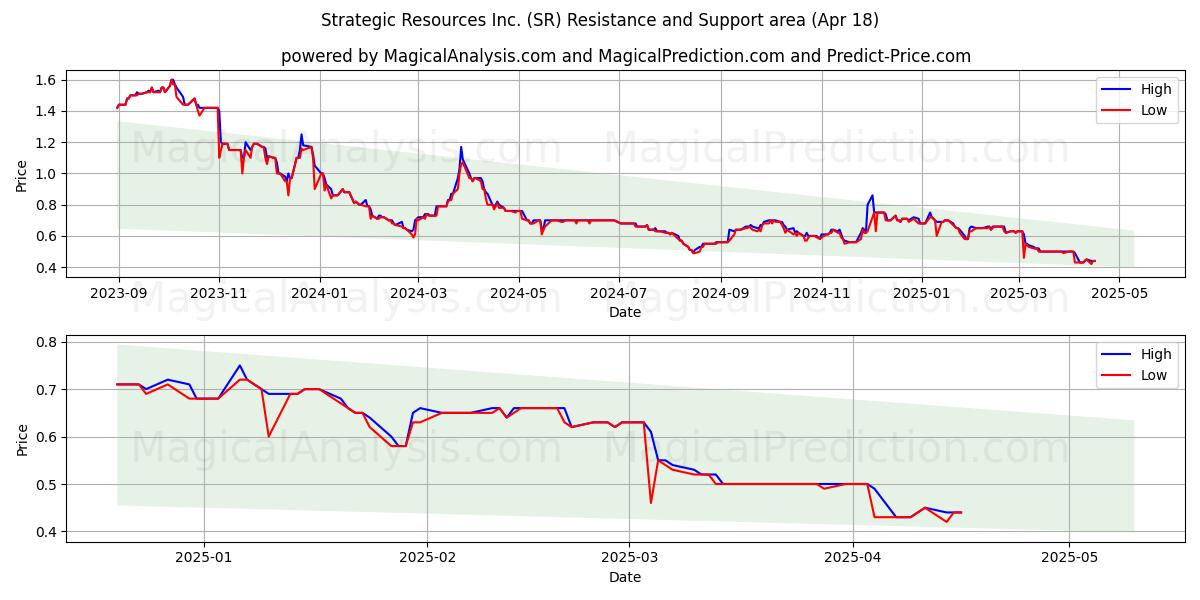This screenshot has height=600, width=1200.
Task: Click the '2025-01' label on top chart axis
Action: point(921,294)
